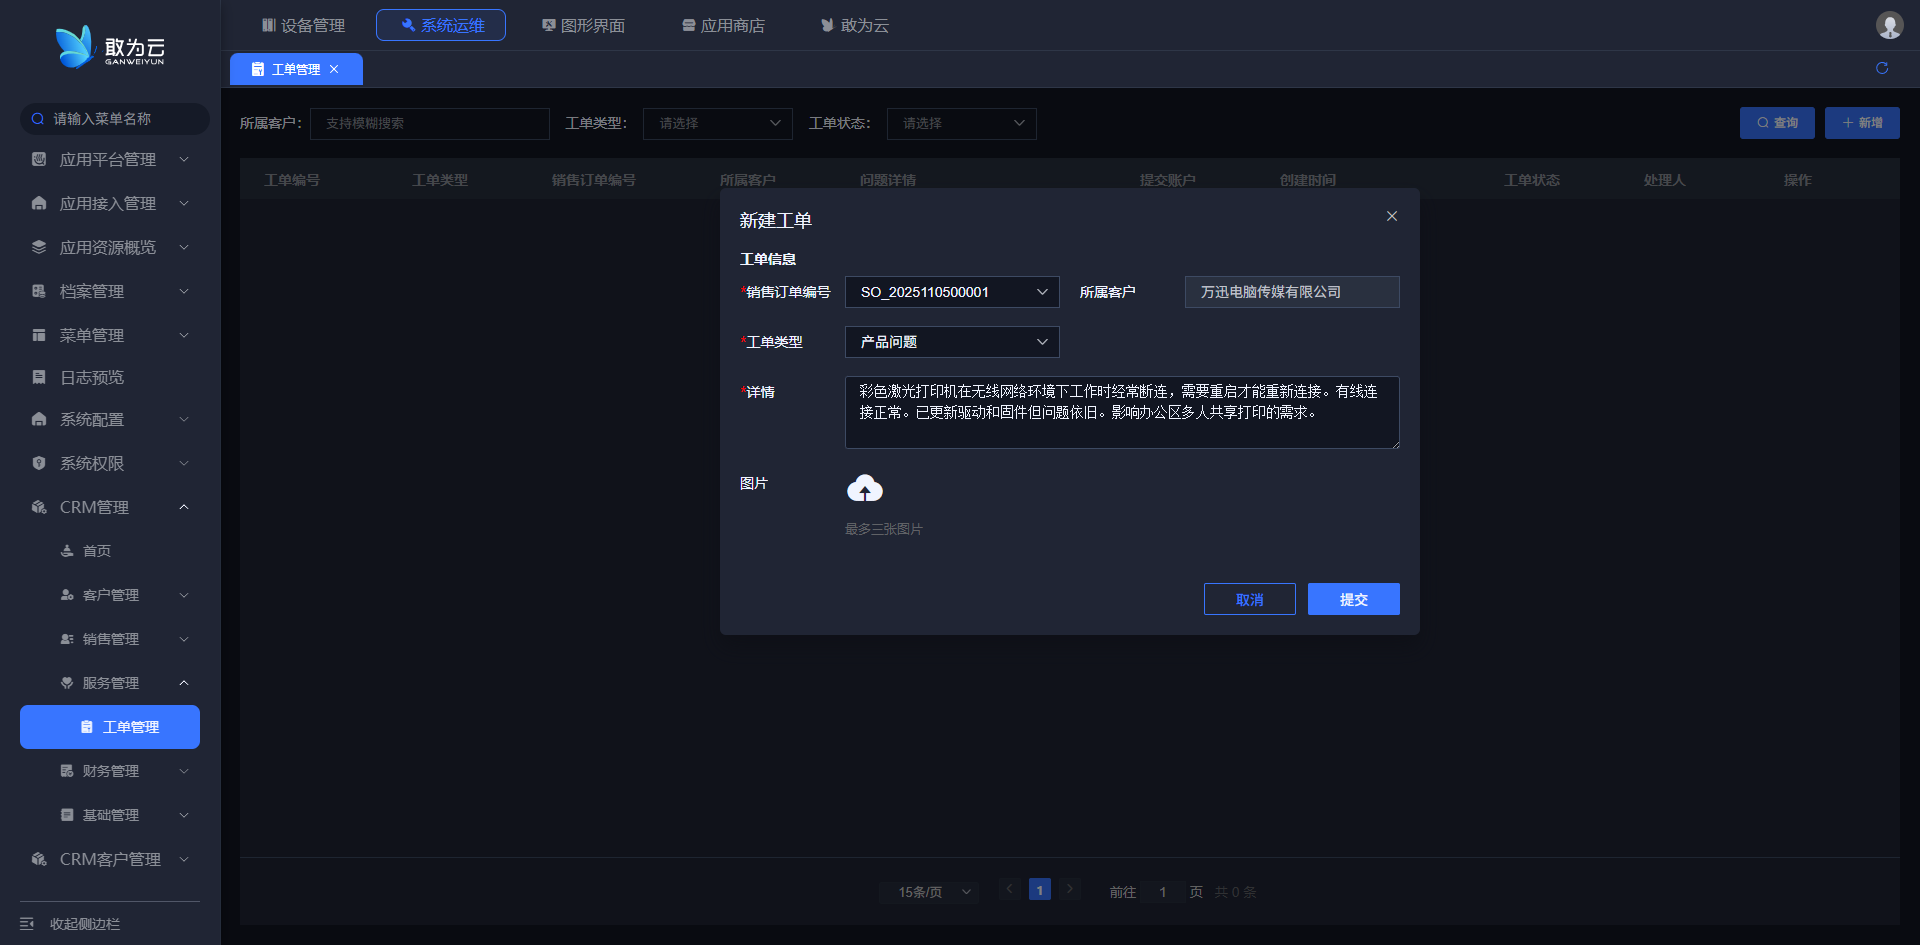Viewport: 1920px width, 945px height.
Task: Focus the 请输入菜单名称 search box
Action: (115, 119)
